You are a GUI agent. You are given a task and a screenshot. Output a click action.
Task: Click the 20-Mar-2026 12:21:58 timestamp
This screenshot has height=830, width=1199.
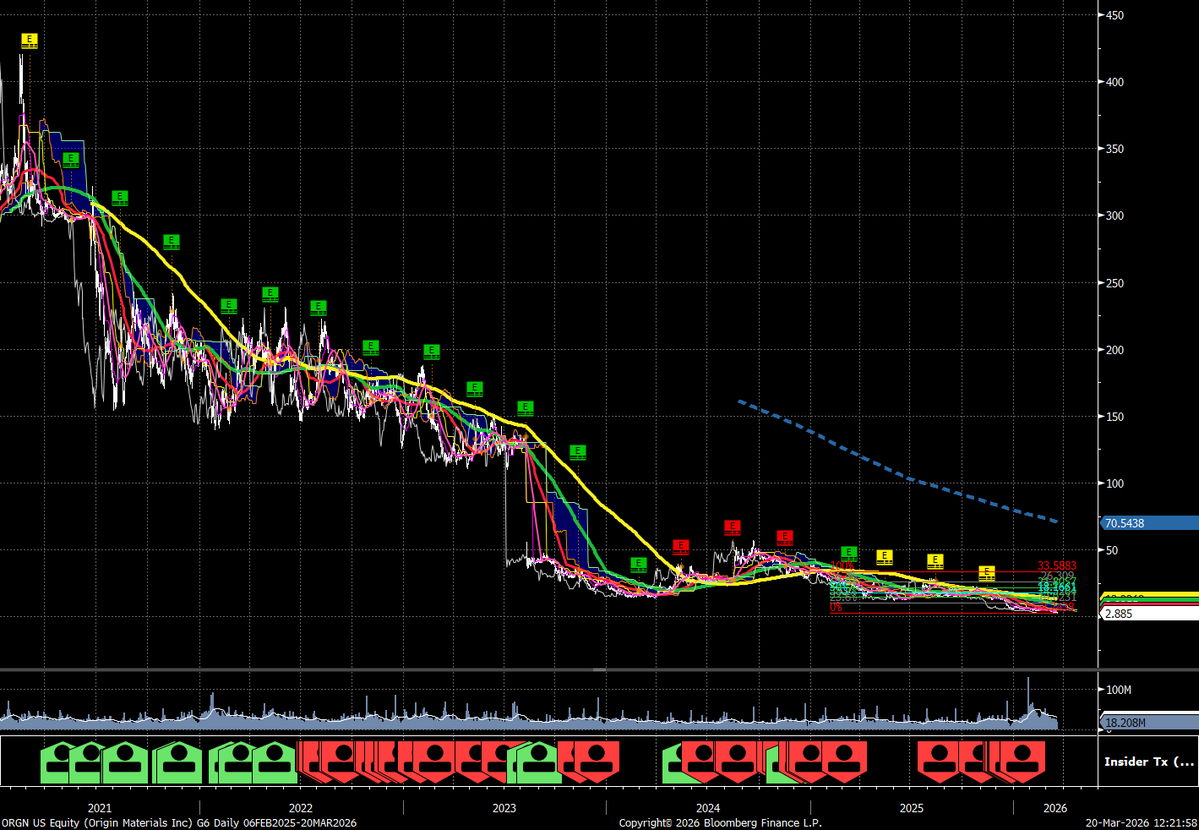[1142, 823]
